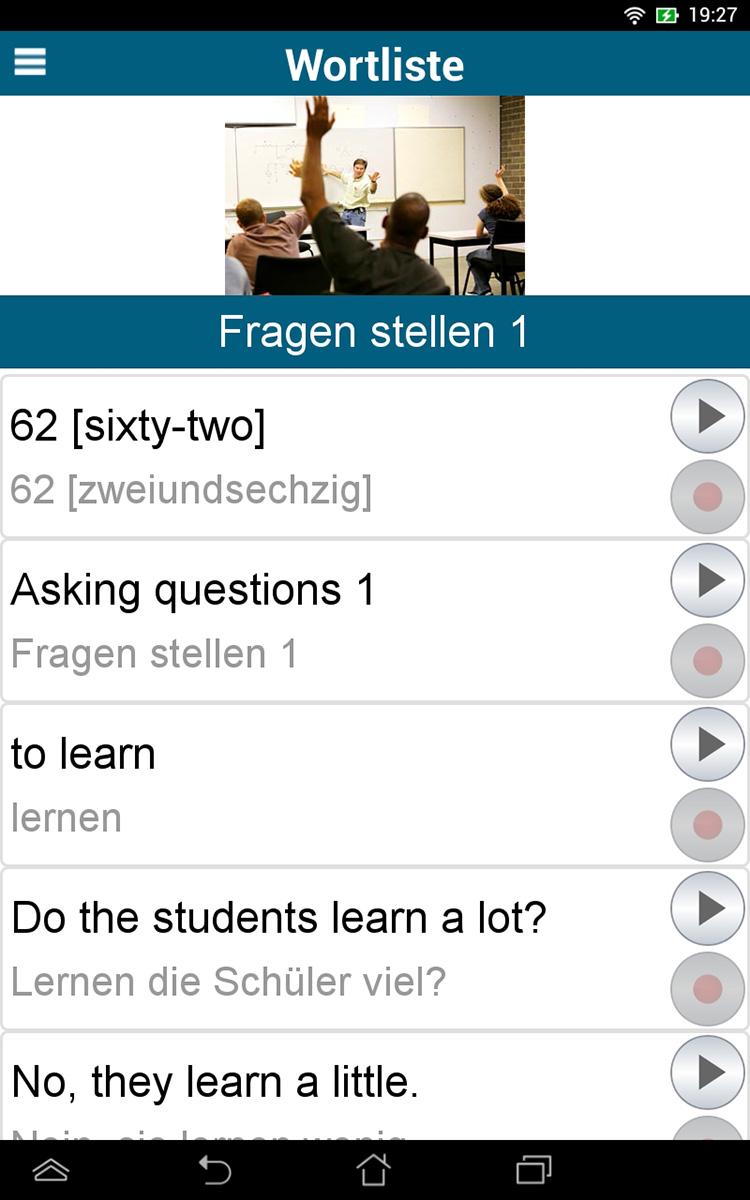Viewport: 750px width, 1200px height.
Task: Play audio for '62 [sixty-two]'
Action: pos(707,416)
